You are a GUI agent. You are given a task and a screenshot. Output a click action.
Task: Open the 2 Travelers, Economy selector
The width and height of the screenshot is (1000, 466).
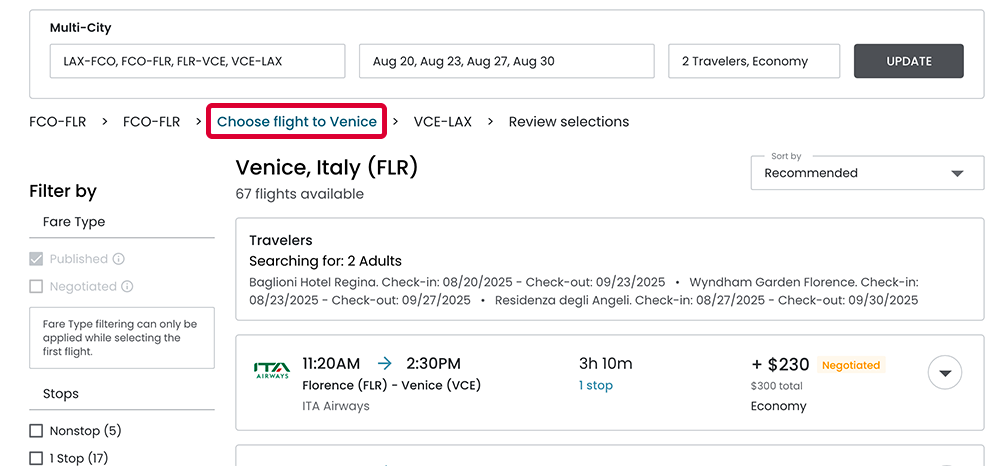(754, 61)
